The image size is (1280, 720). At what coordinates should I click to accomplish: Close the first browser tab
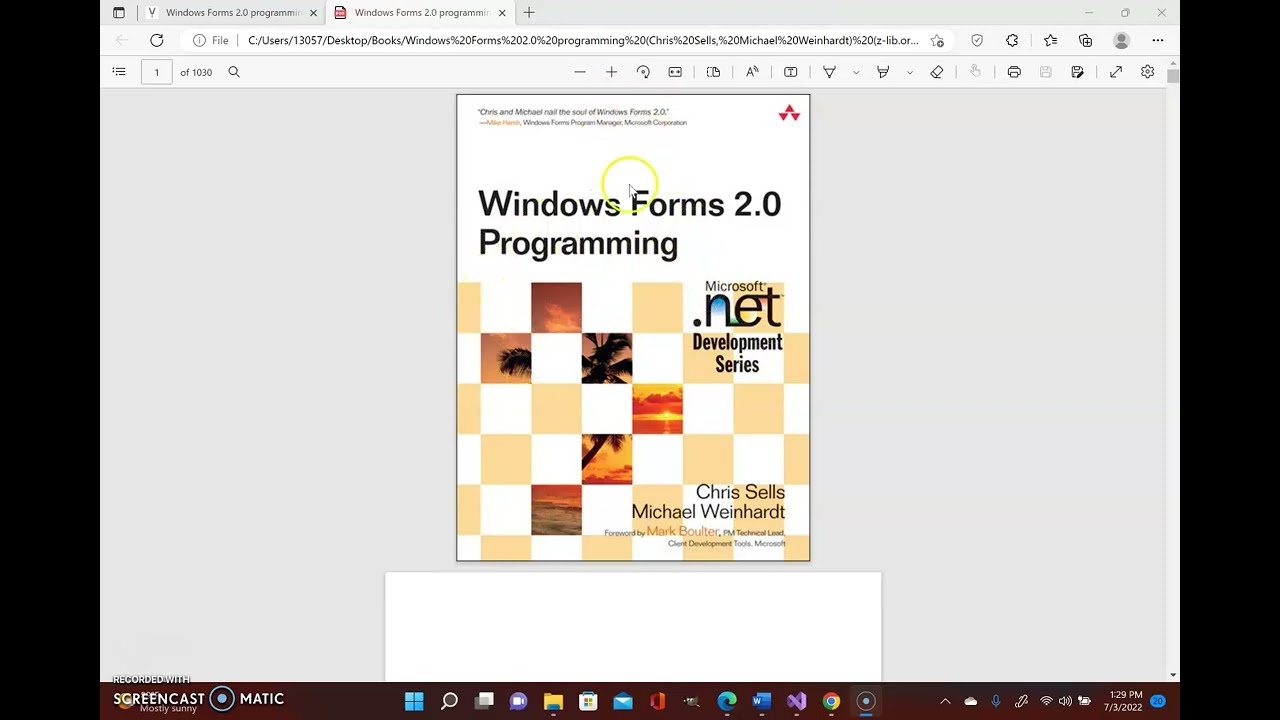313,13
